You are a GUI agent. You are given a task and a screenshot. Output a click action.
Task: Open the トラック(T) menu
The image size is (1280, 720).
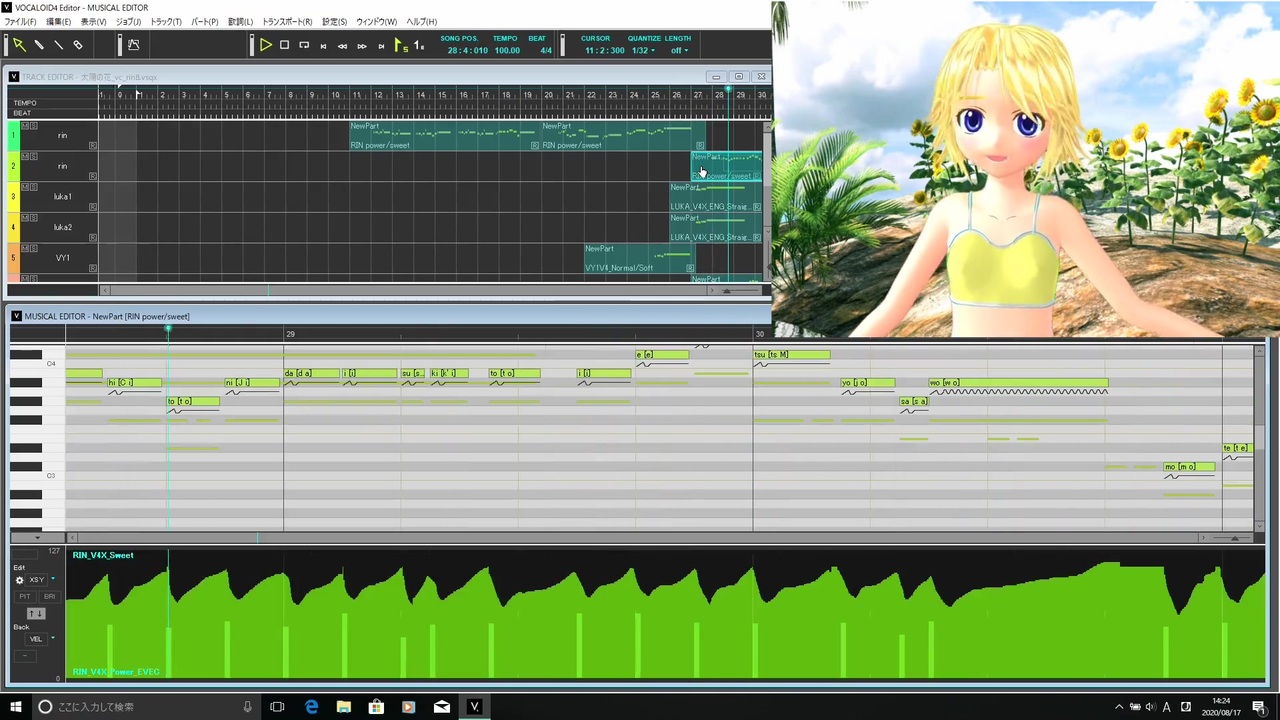(x=166, y=22)
